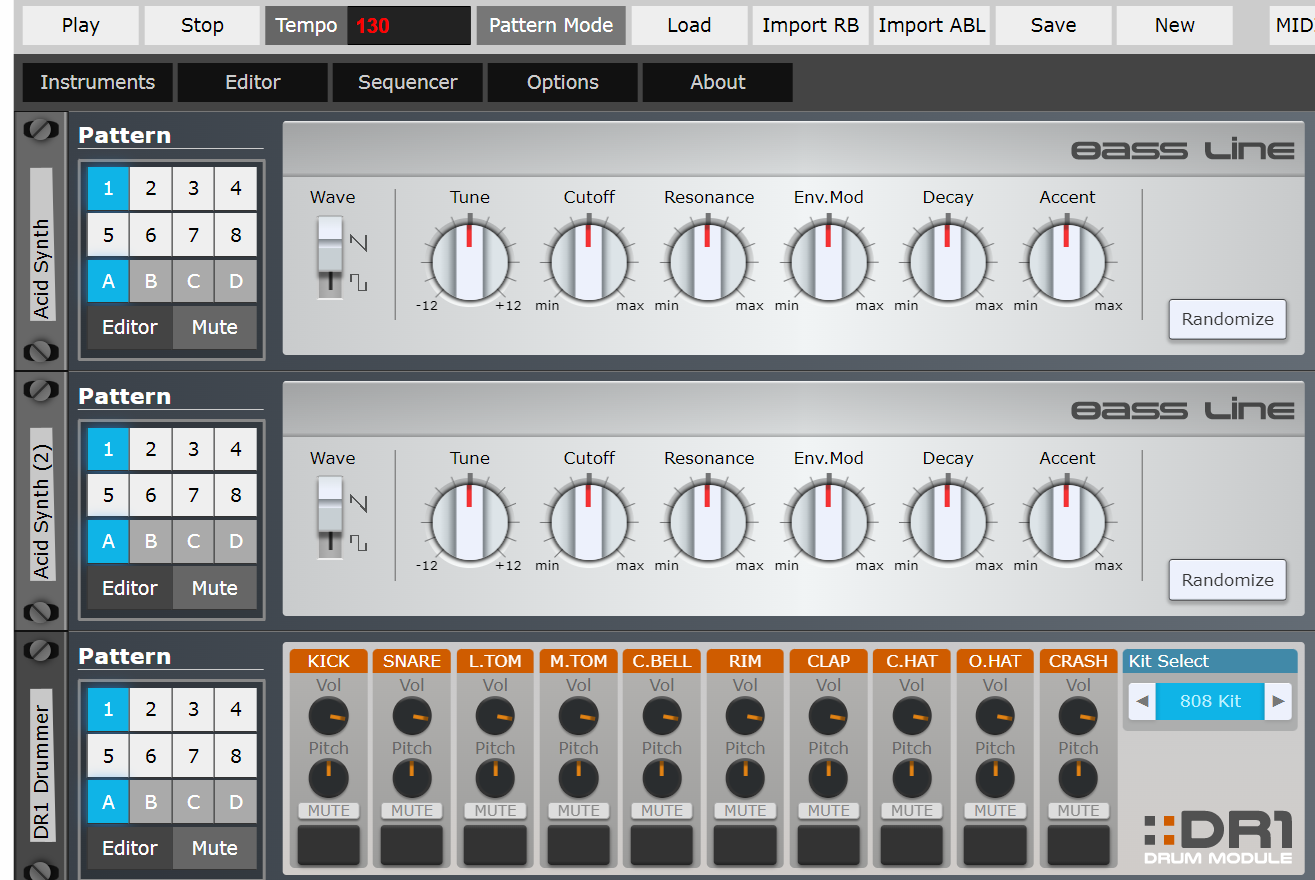This screenshot has width=1315, height=880.
Task: Click the Cutoff knob on the first Acid Synth
Action: pos(589,261)
